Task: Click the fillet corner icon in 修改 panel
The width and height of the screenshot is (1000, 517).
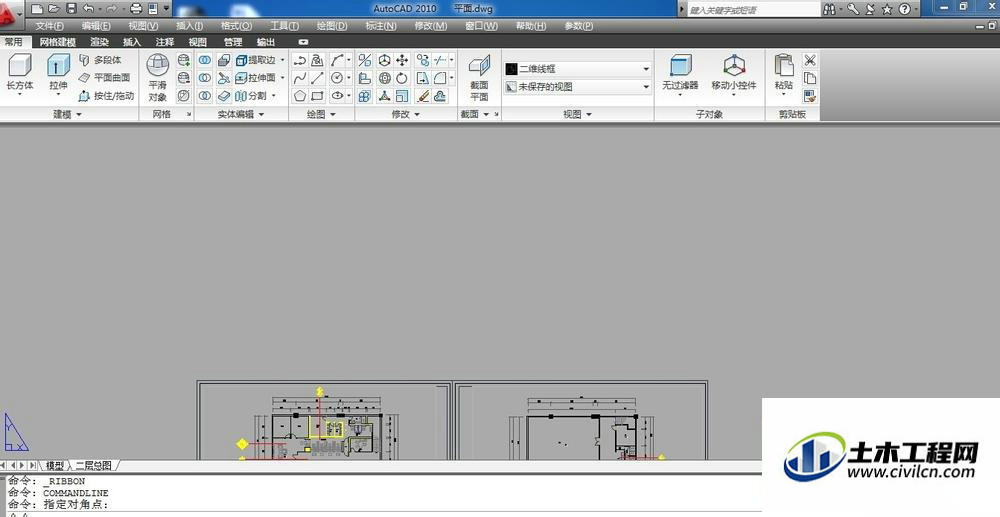Action: (x=440, y=78)
